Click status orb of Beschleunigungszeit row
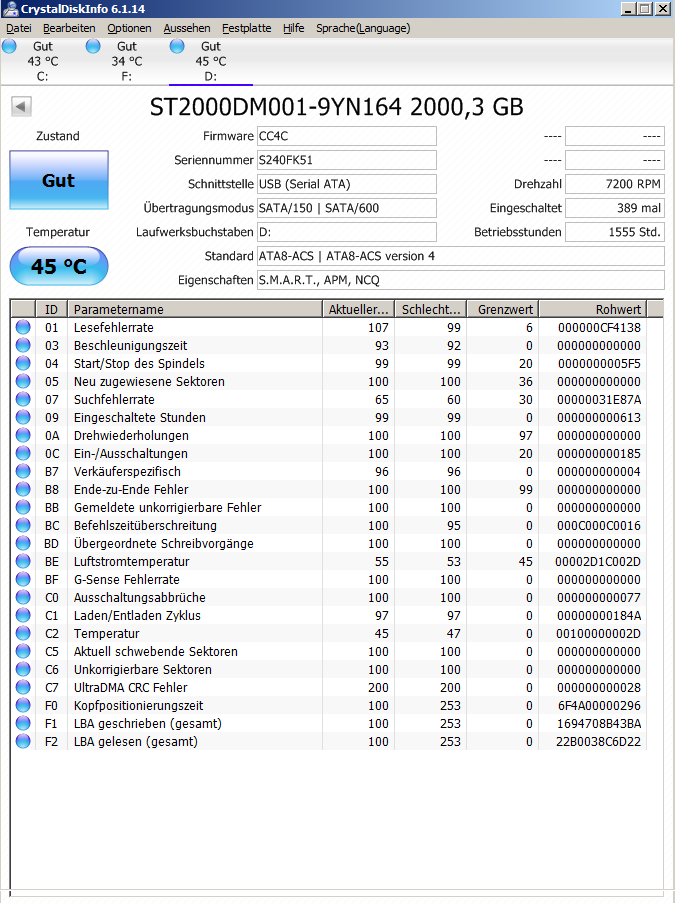The image size is (675, 903). click(x=23, y=345)
